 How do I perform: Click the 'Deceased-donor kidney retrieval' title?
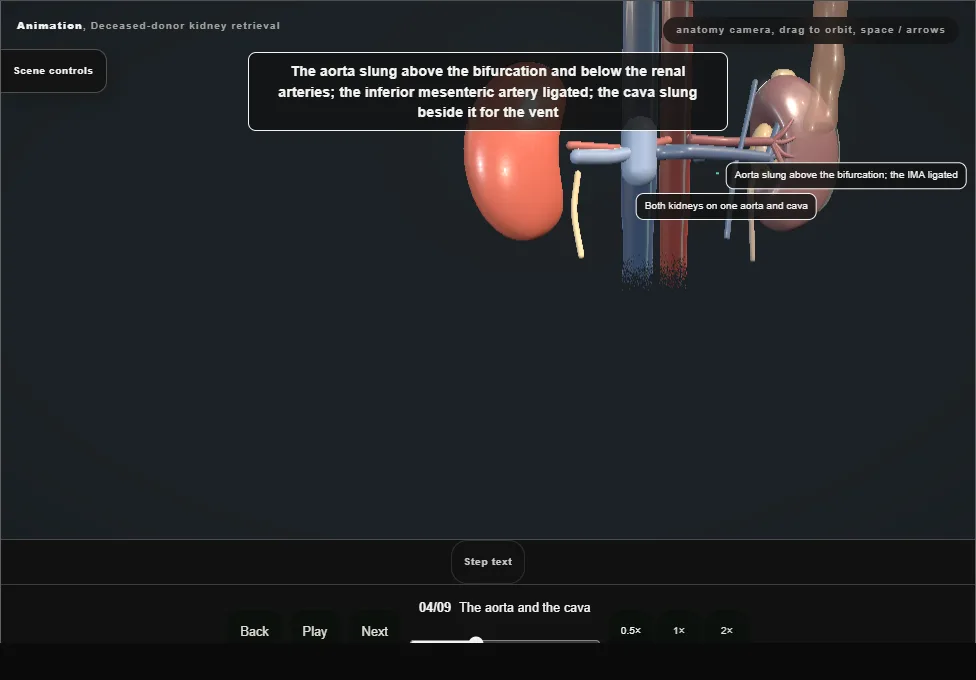(185, 26)
